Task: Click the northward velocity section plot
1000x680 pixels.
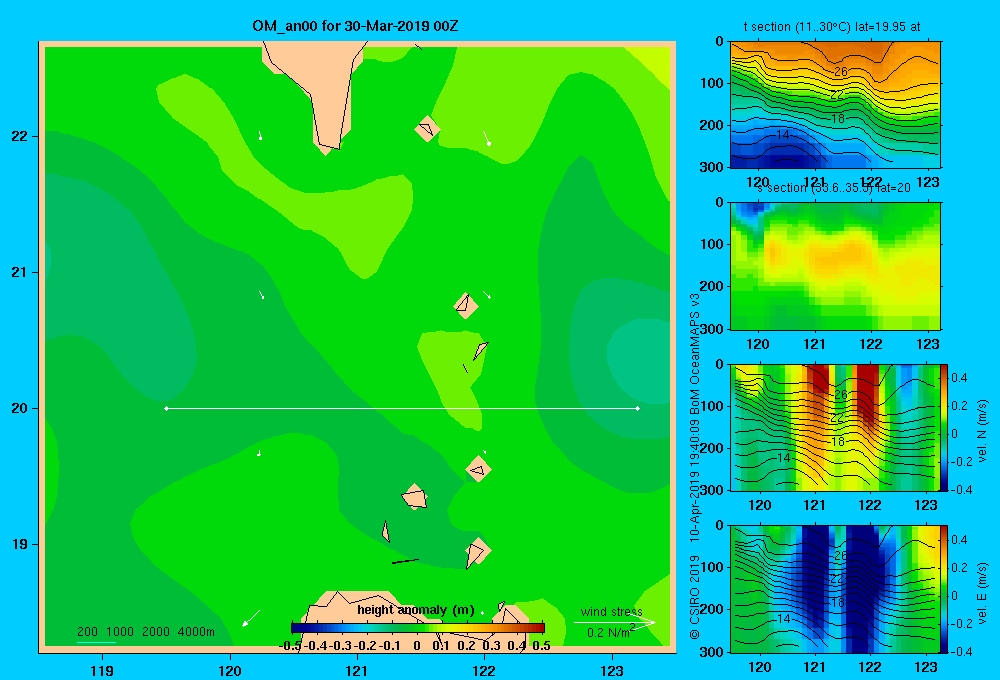Action: [x=835, y=427]
